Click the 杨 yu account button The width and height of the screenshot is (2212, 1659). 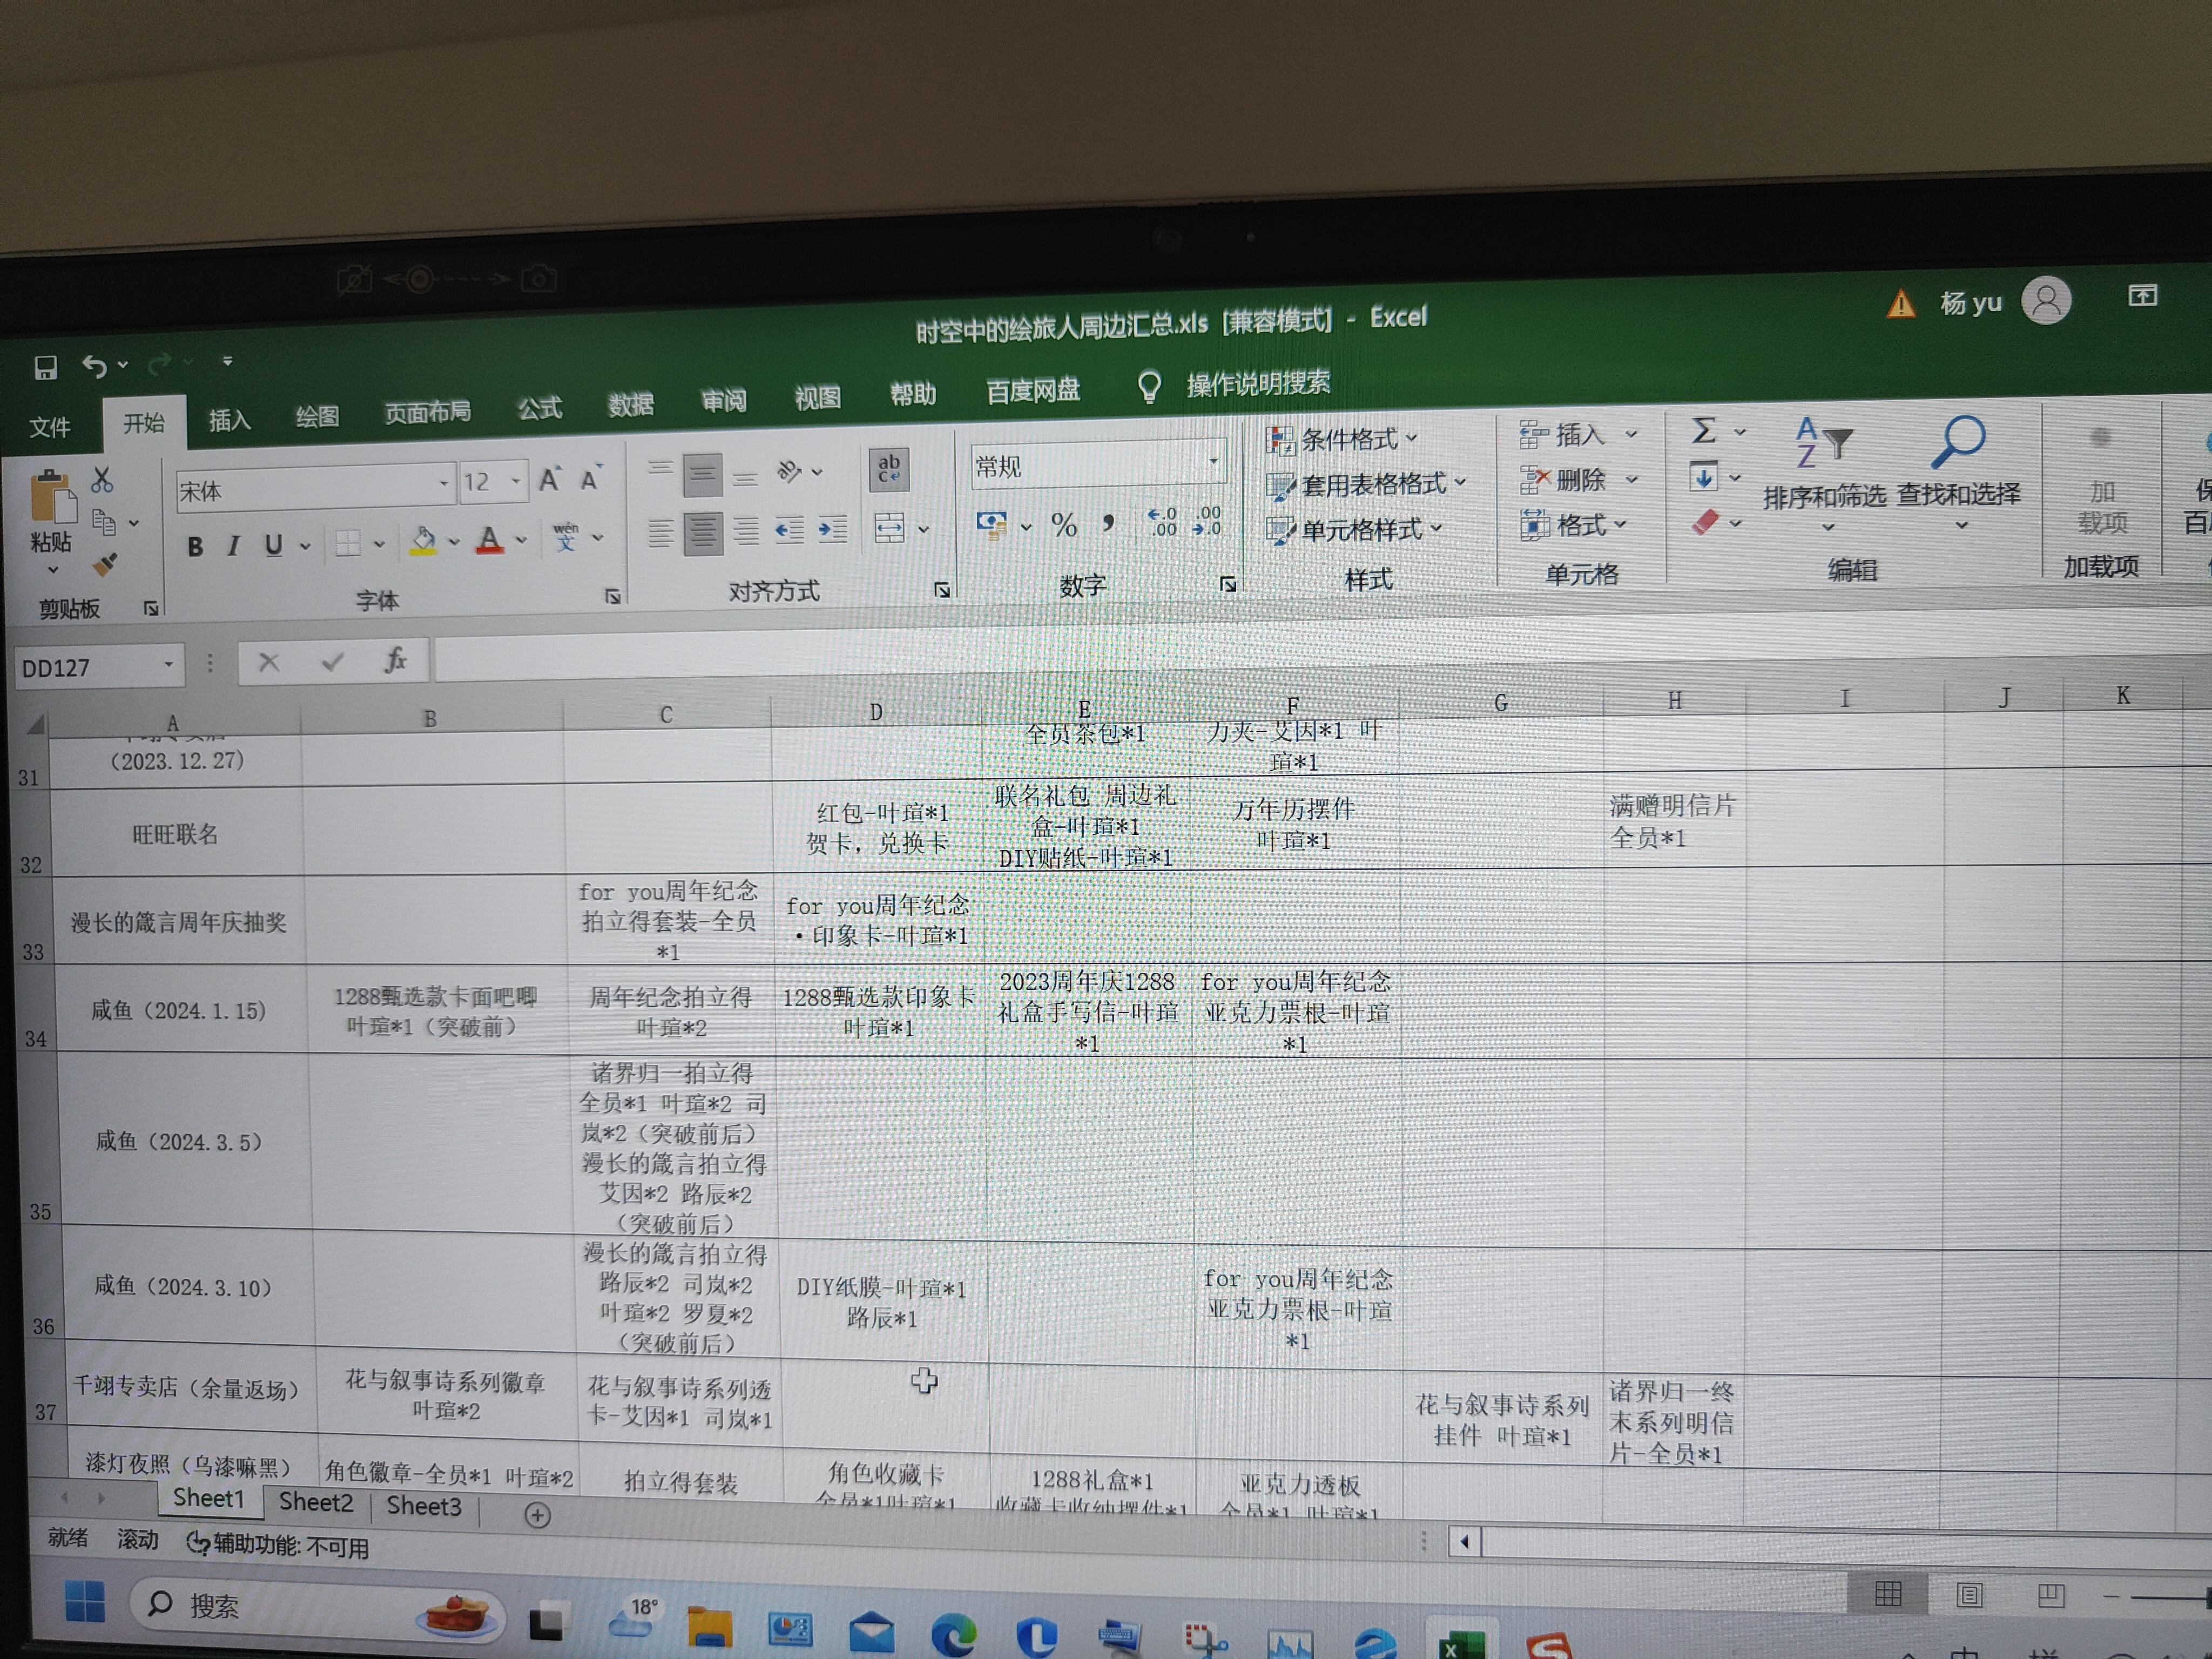pos(2005,300)
